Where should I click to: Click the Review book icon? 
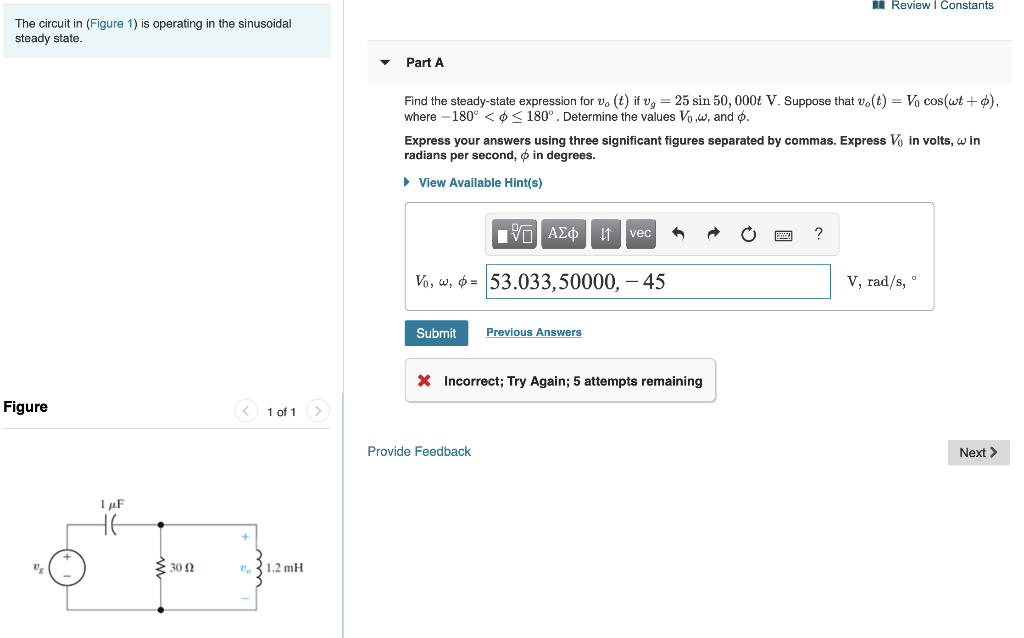[x=878, y=5]
